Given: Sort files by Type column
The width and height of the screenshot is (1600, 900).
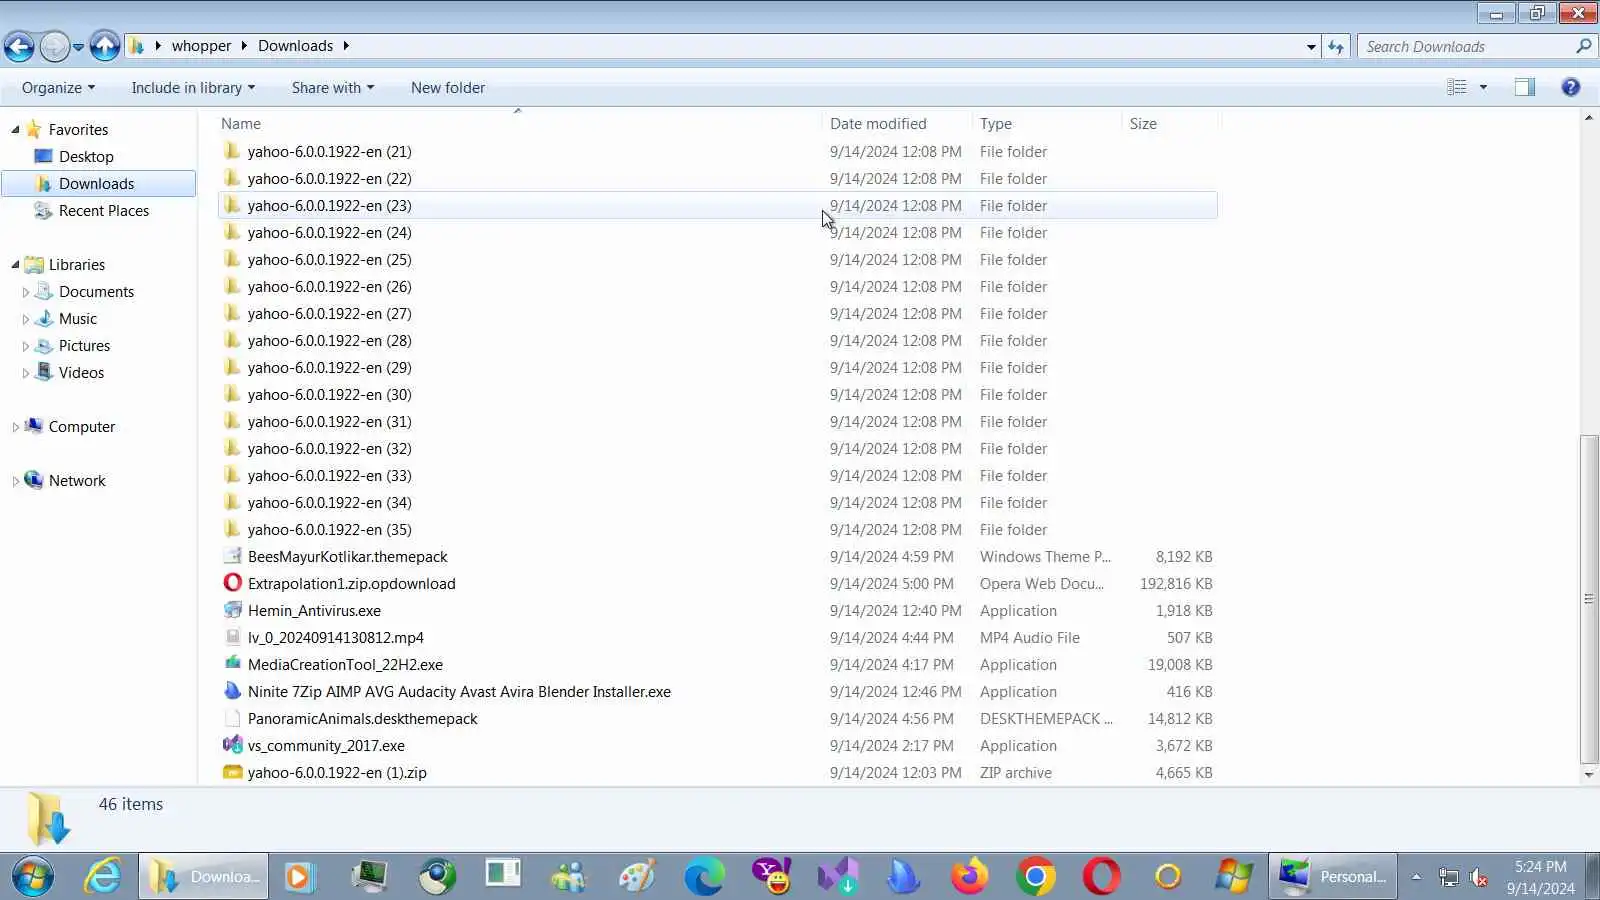Looking at the screenshot, I should (x=1047, y=123).
